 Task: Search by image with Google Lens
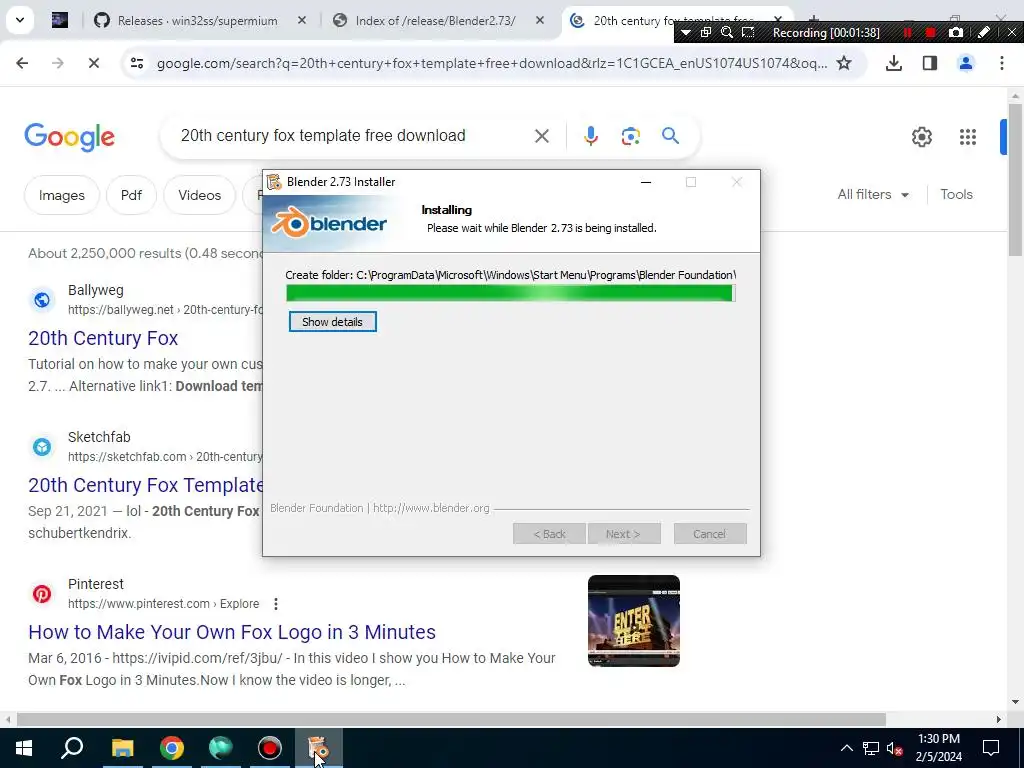coord(630,136)
